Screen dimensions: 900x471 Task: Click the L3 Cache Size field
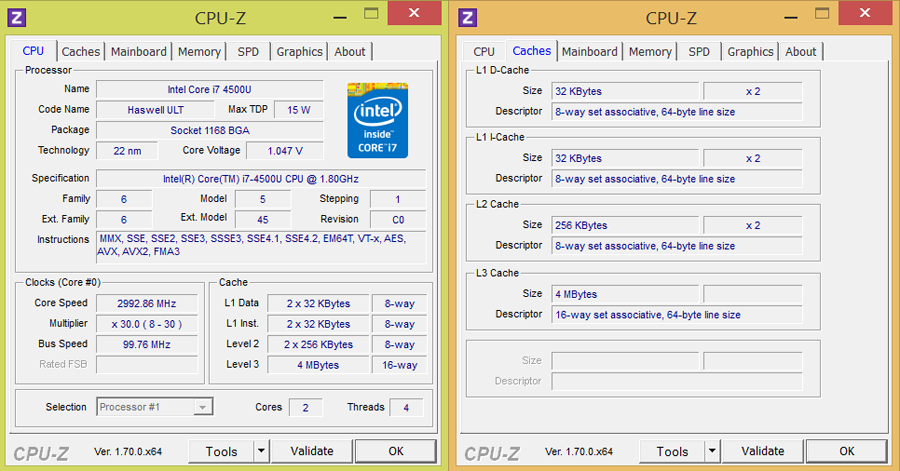coord(625,294)
